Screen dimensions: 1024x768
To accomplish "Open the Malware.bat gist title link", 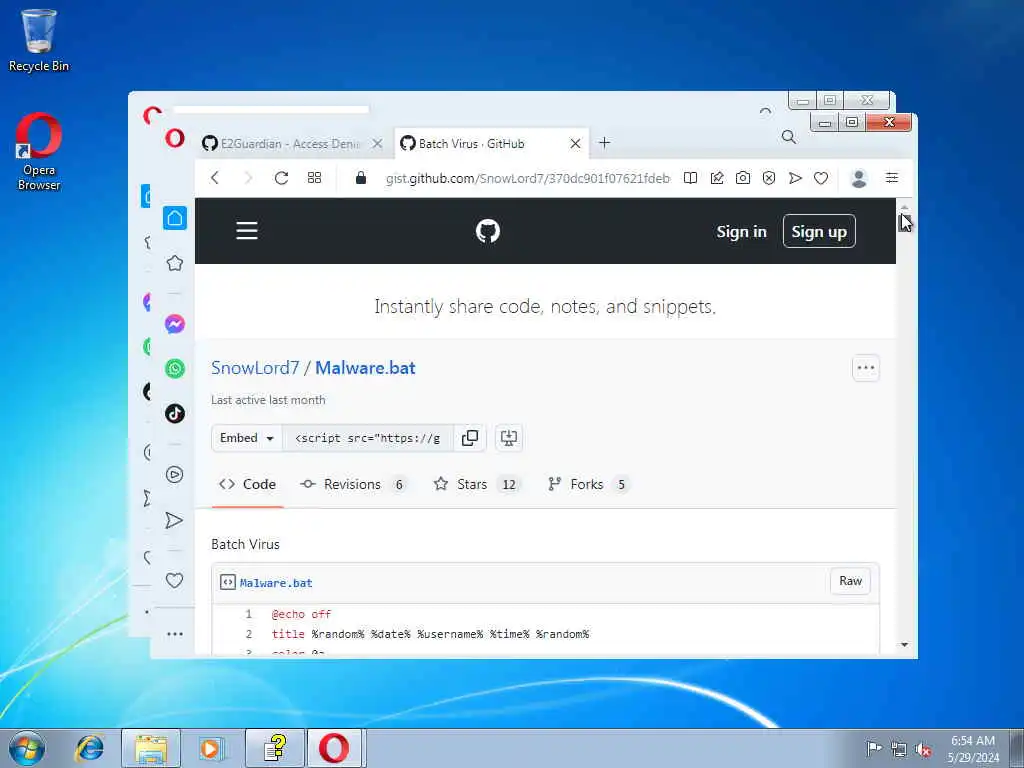I will pyautogui.click(x=365, y=368).
